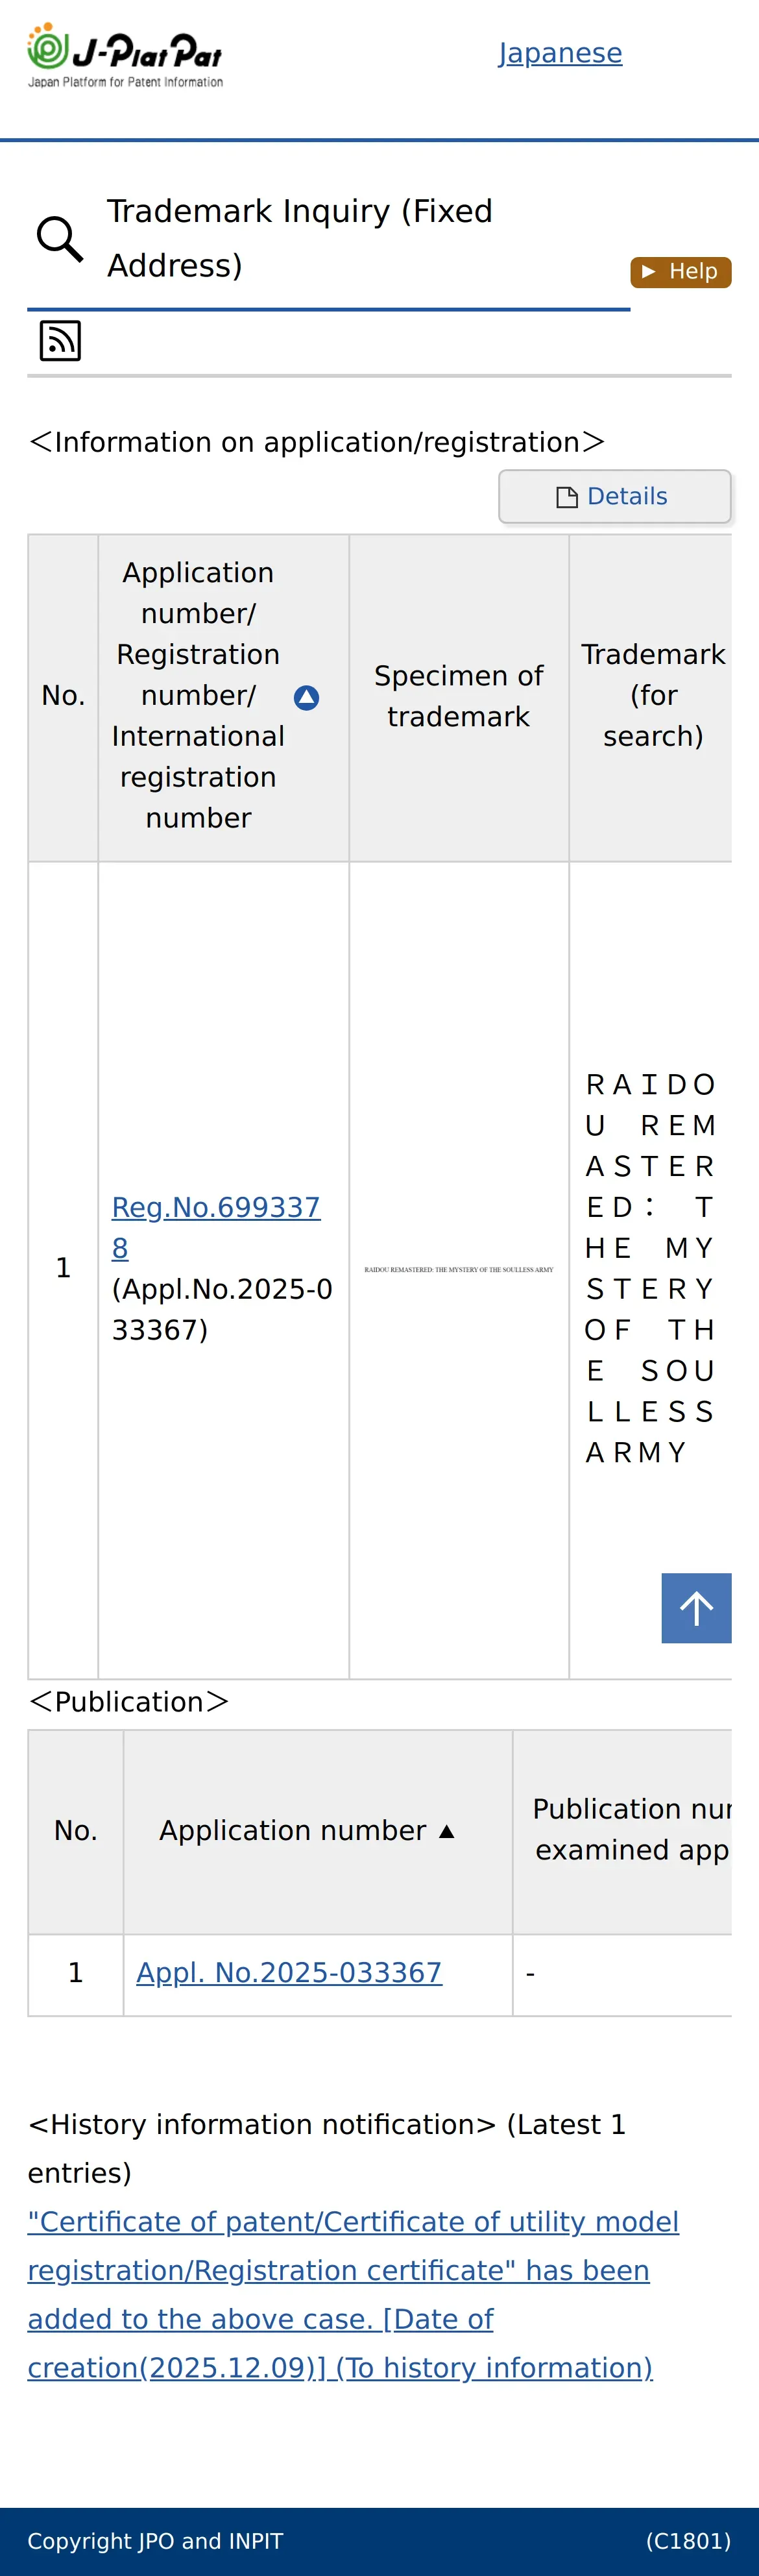This screenshot has height=2576, width=759.
Task: Click the document icon in Details button
Action: [x=567, y=497]
